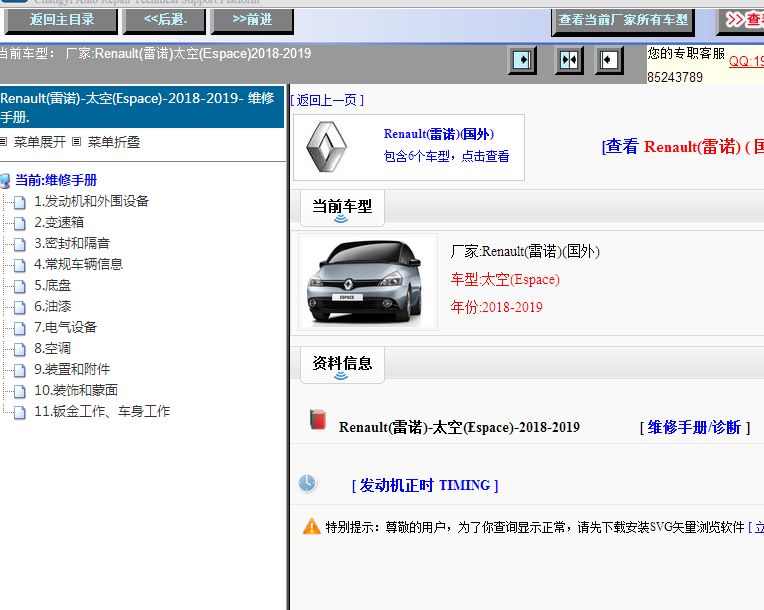The height and width of the screenshot is (610, 764).
Task: Click the red book icon
Action: click(318, 420)
